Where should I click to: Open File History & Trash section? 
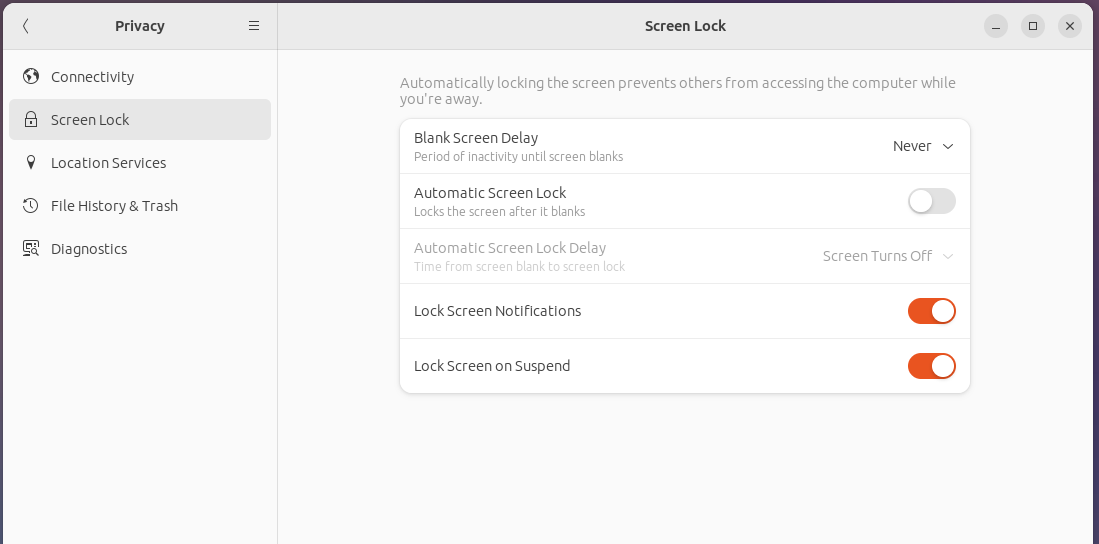[x=114, y=206]
